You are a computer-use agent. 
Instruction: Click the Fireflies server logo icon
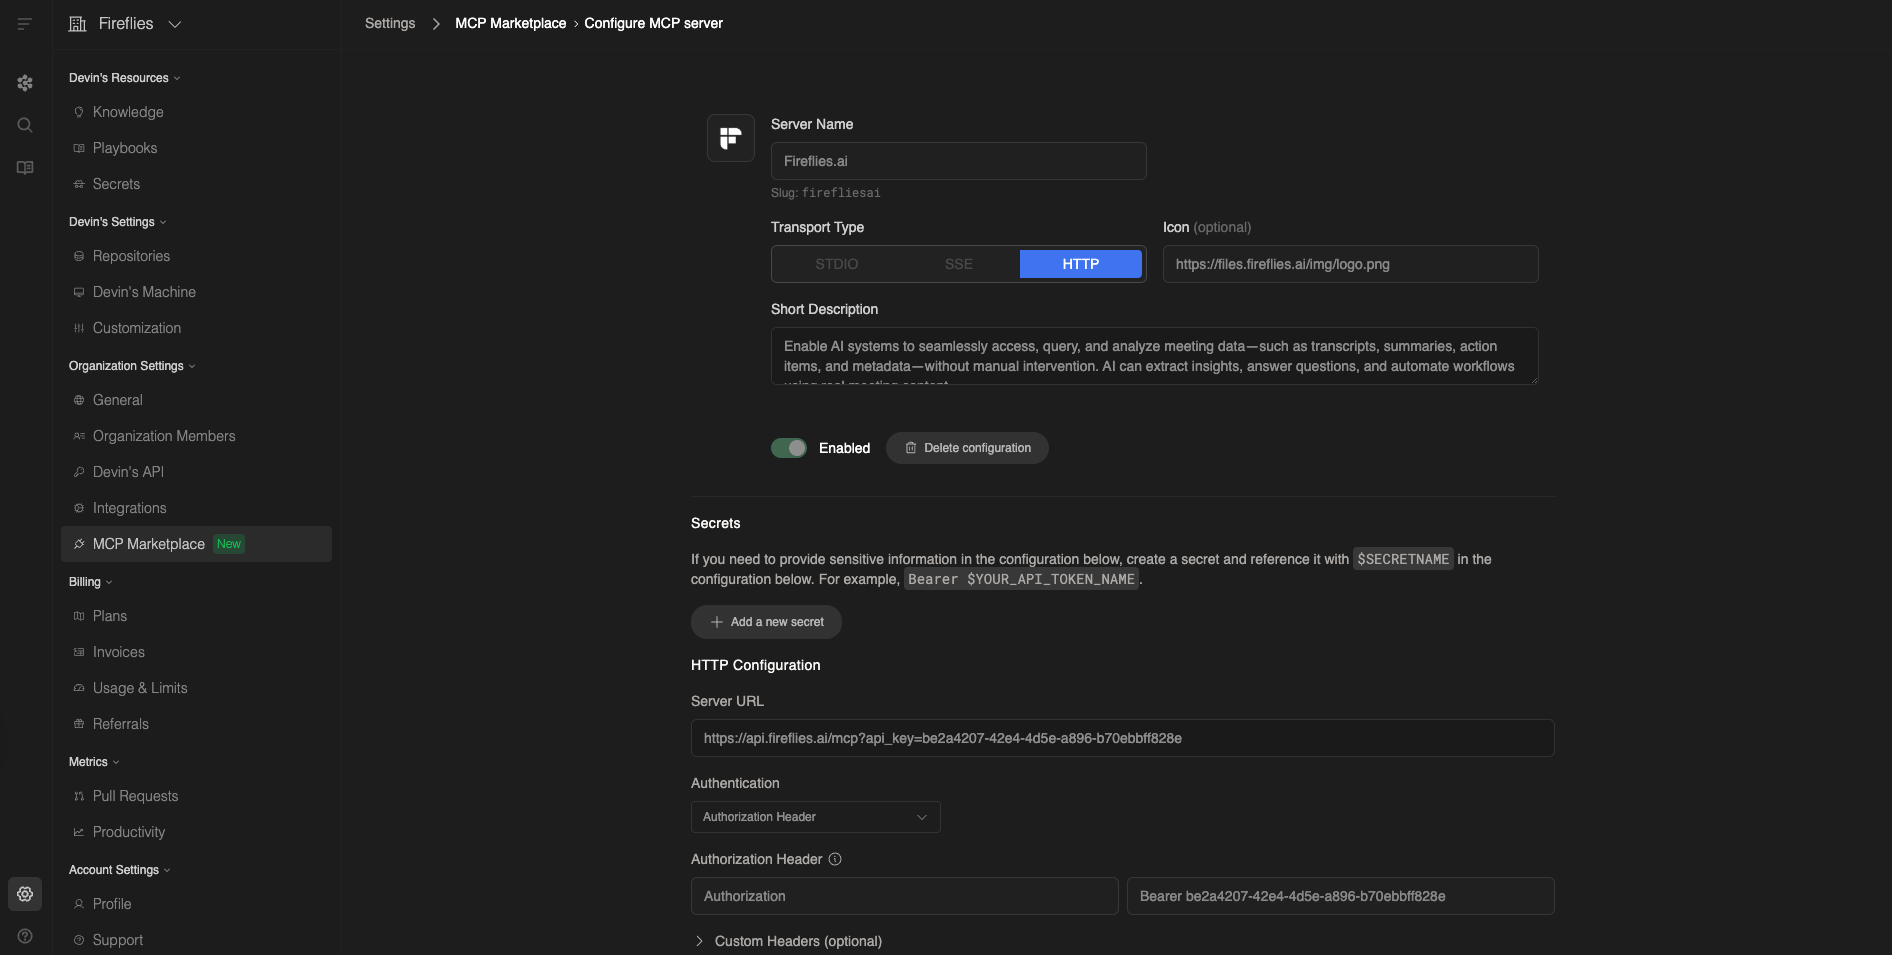(x=730, y=138)
